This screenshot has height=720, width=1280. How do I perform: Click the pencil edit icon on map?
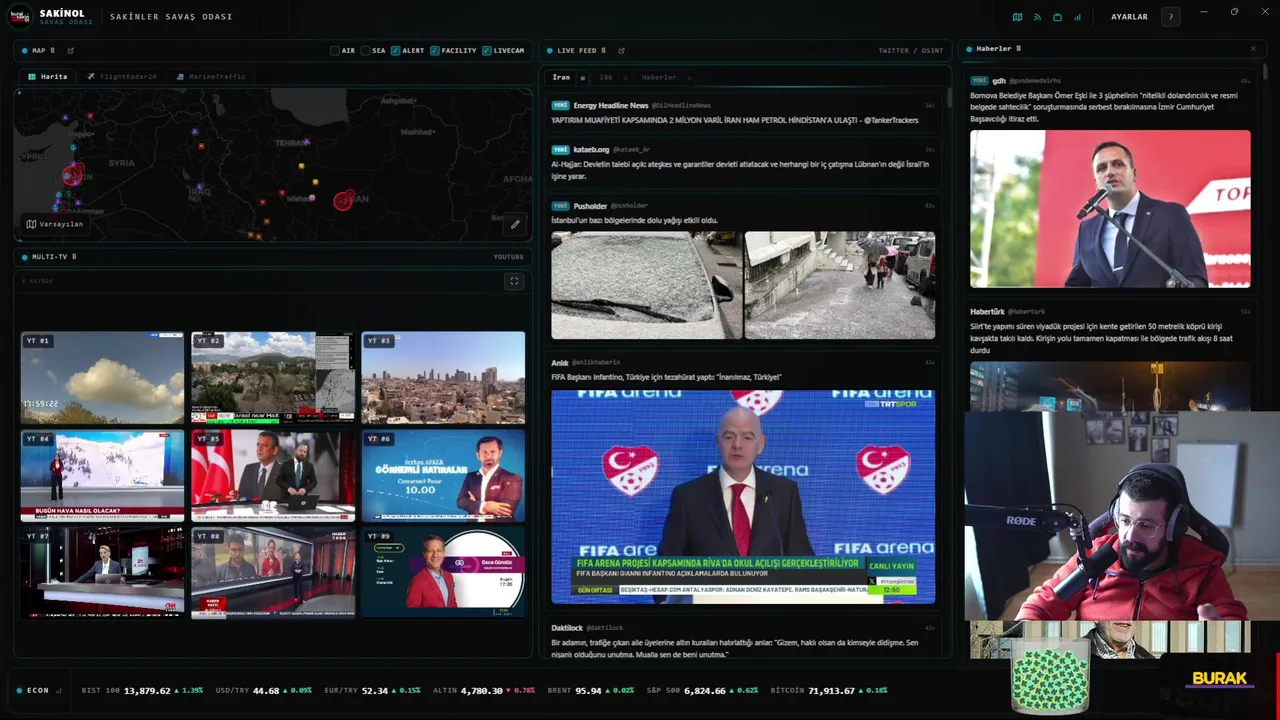click(515, 224)
